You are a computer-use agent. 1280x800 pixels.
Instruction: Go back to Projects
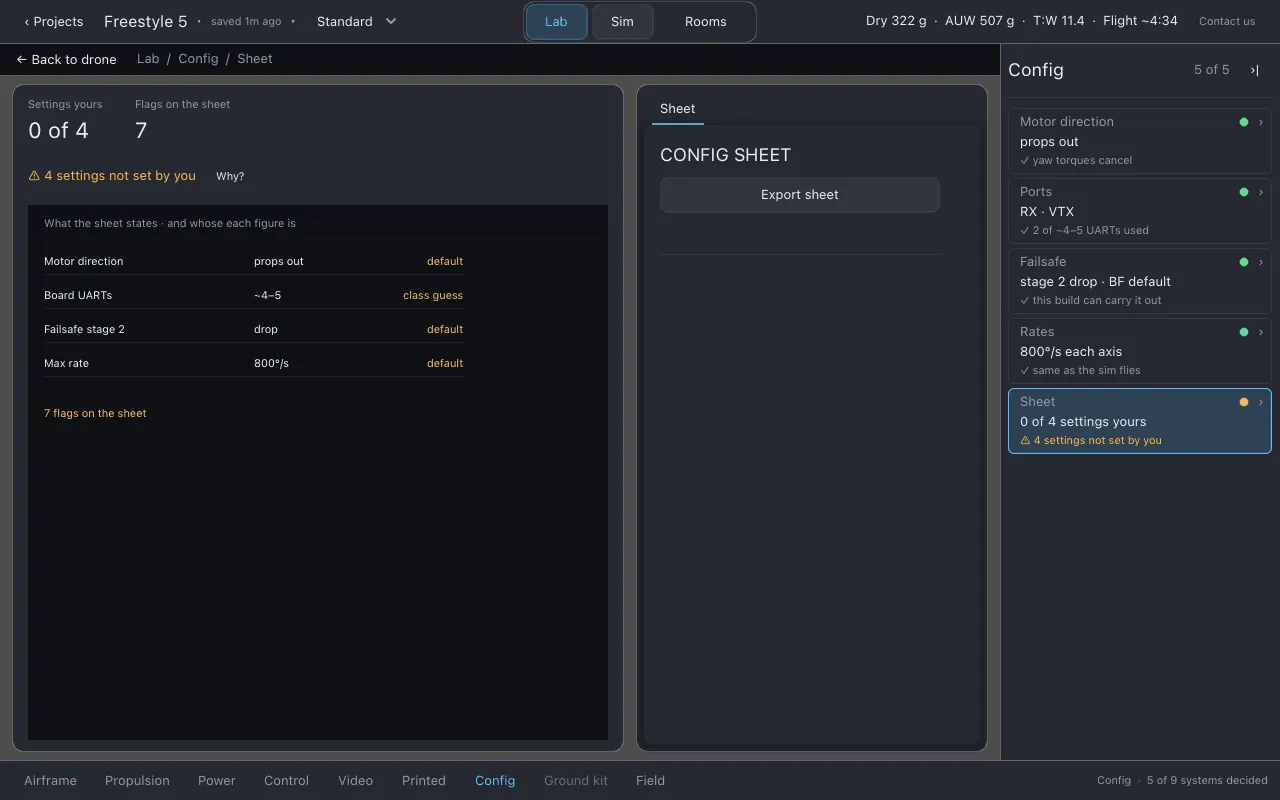coord(54,21)
